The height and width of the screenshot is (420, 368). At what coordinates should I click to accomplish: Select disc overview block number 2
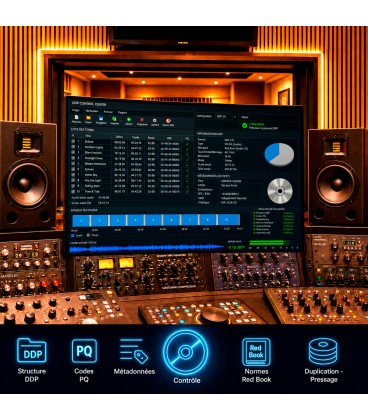[x=99, y=220]
